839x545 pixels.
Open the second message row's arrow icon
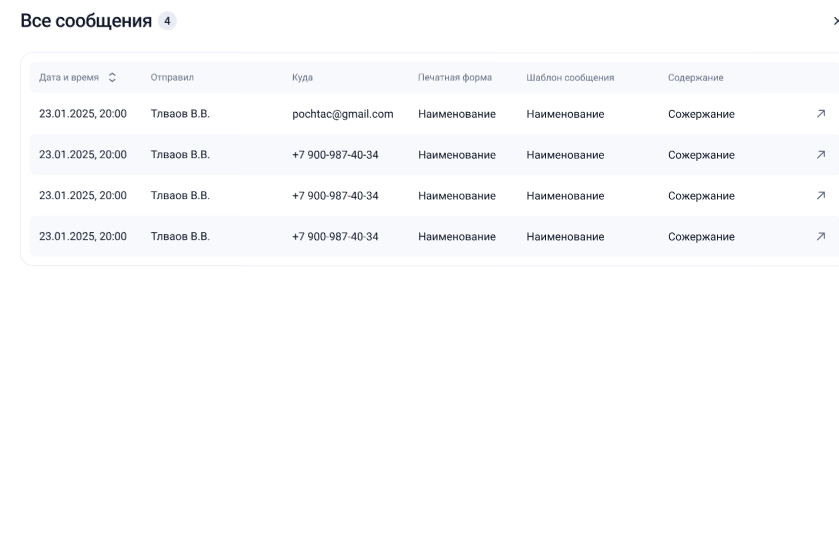click(x=821, y=155)
